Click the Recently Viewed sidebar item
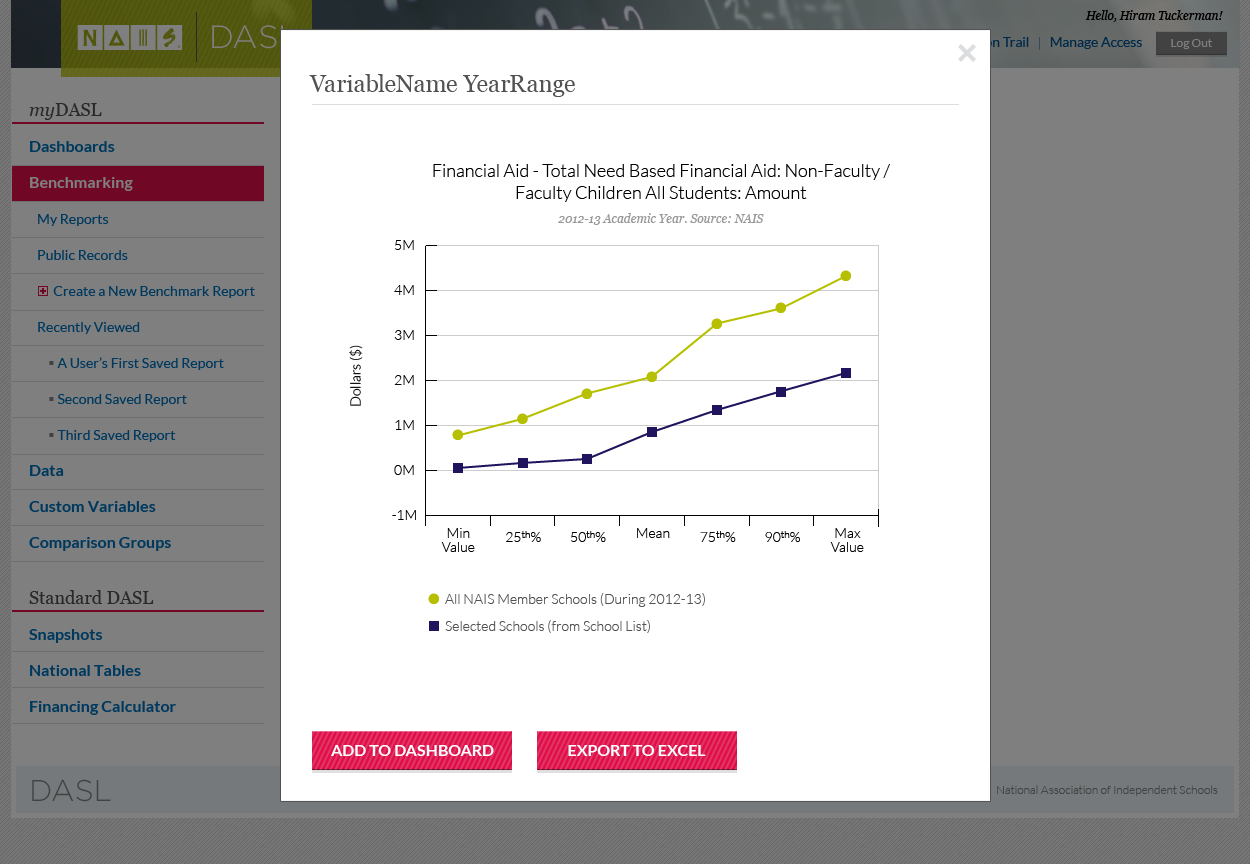 pyautogui.click(x=88, y=327)
